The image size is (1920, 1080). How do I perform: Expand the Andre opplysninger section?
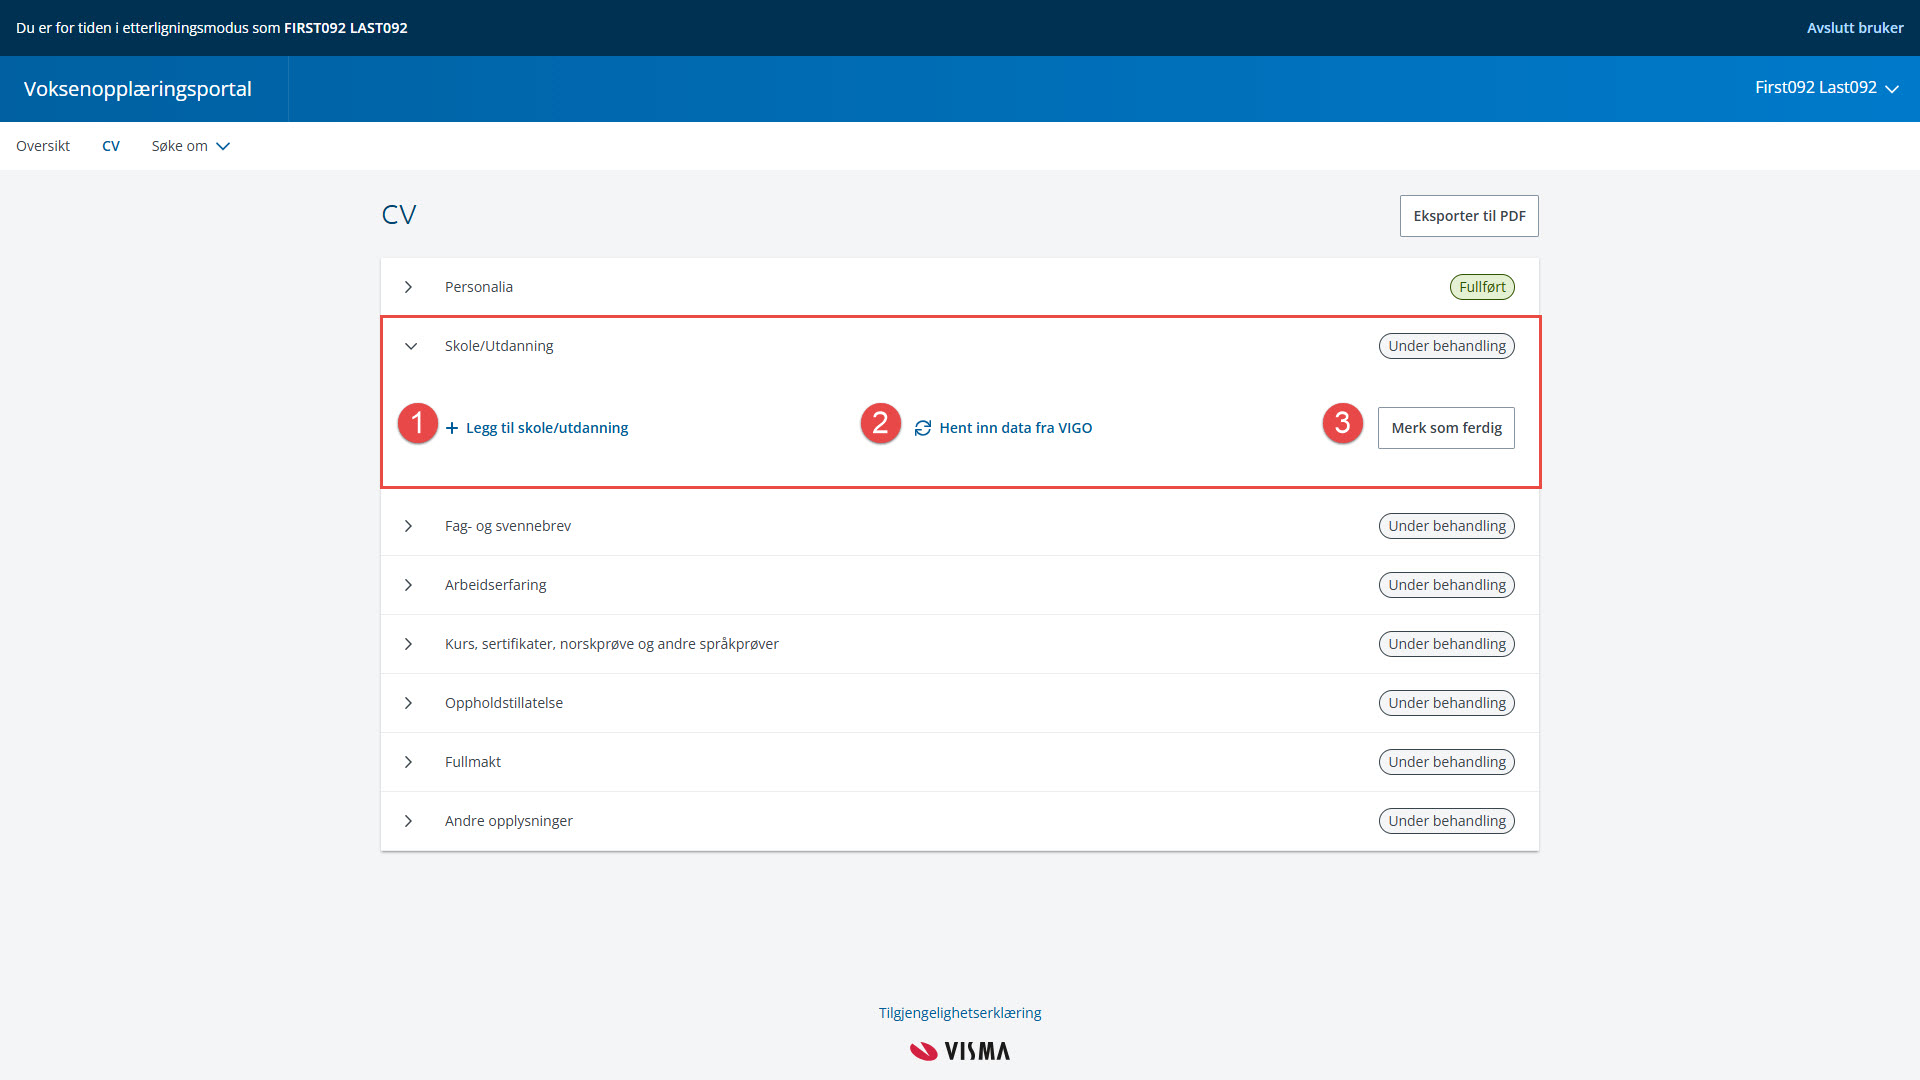pyautogui.click(x=408, y=821)
